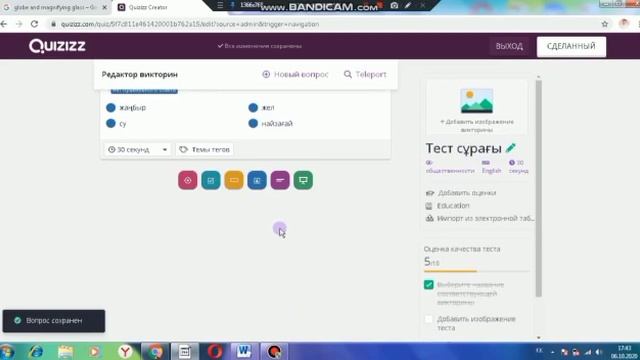Viewport: 640px width, 360px height.
Task: Click the Teleport button
Action: (x=365, y=74)
